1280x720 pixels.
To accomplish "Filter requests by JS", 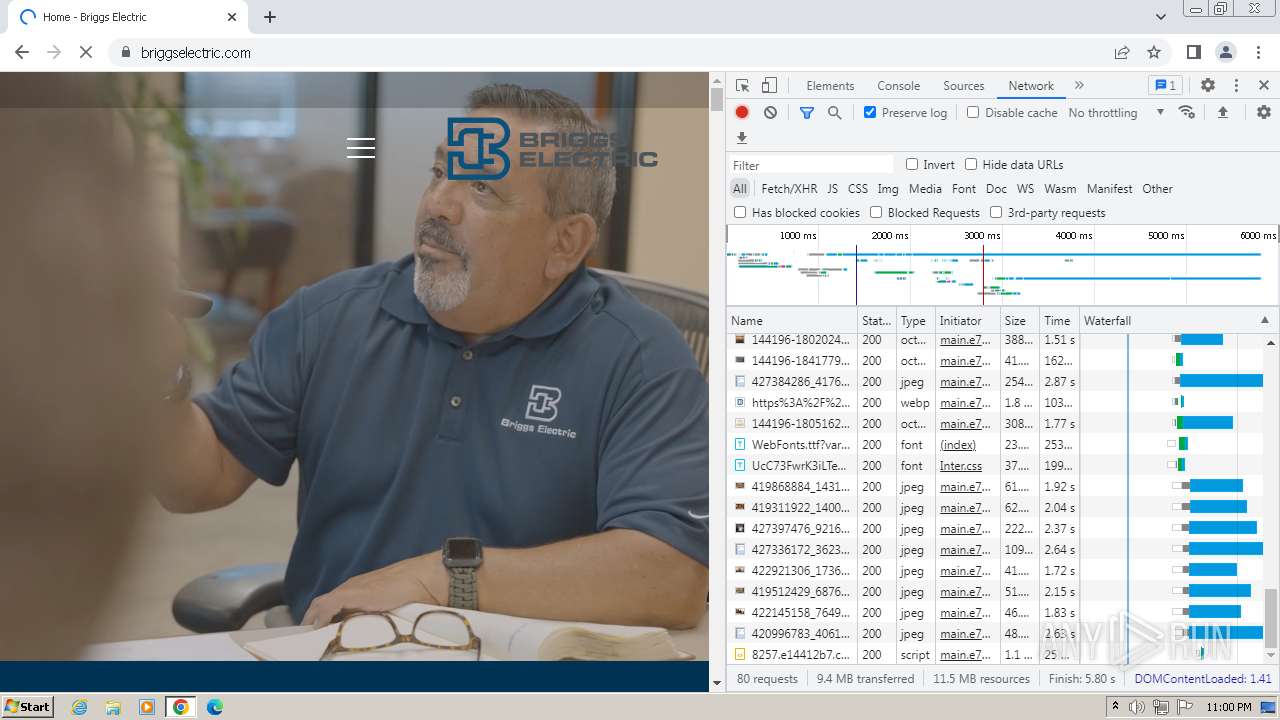I will click(833, 189).
